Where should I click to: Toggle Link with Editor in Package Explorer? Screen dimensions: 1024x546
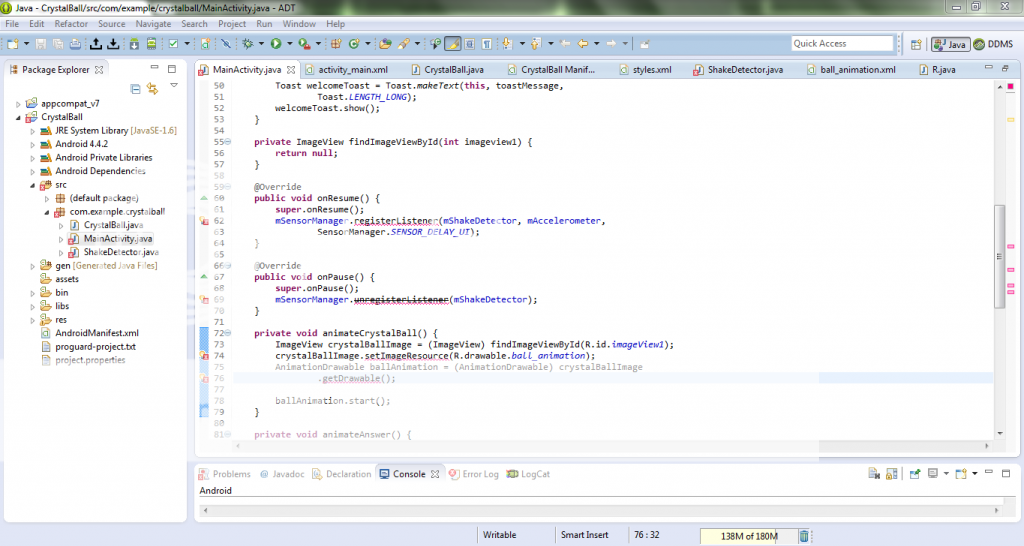coord(153,89)
